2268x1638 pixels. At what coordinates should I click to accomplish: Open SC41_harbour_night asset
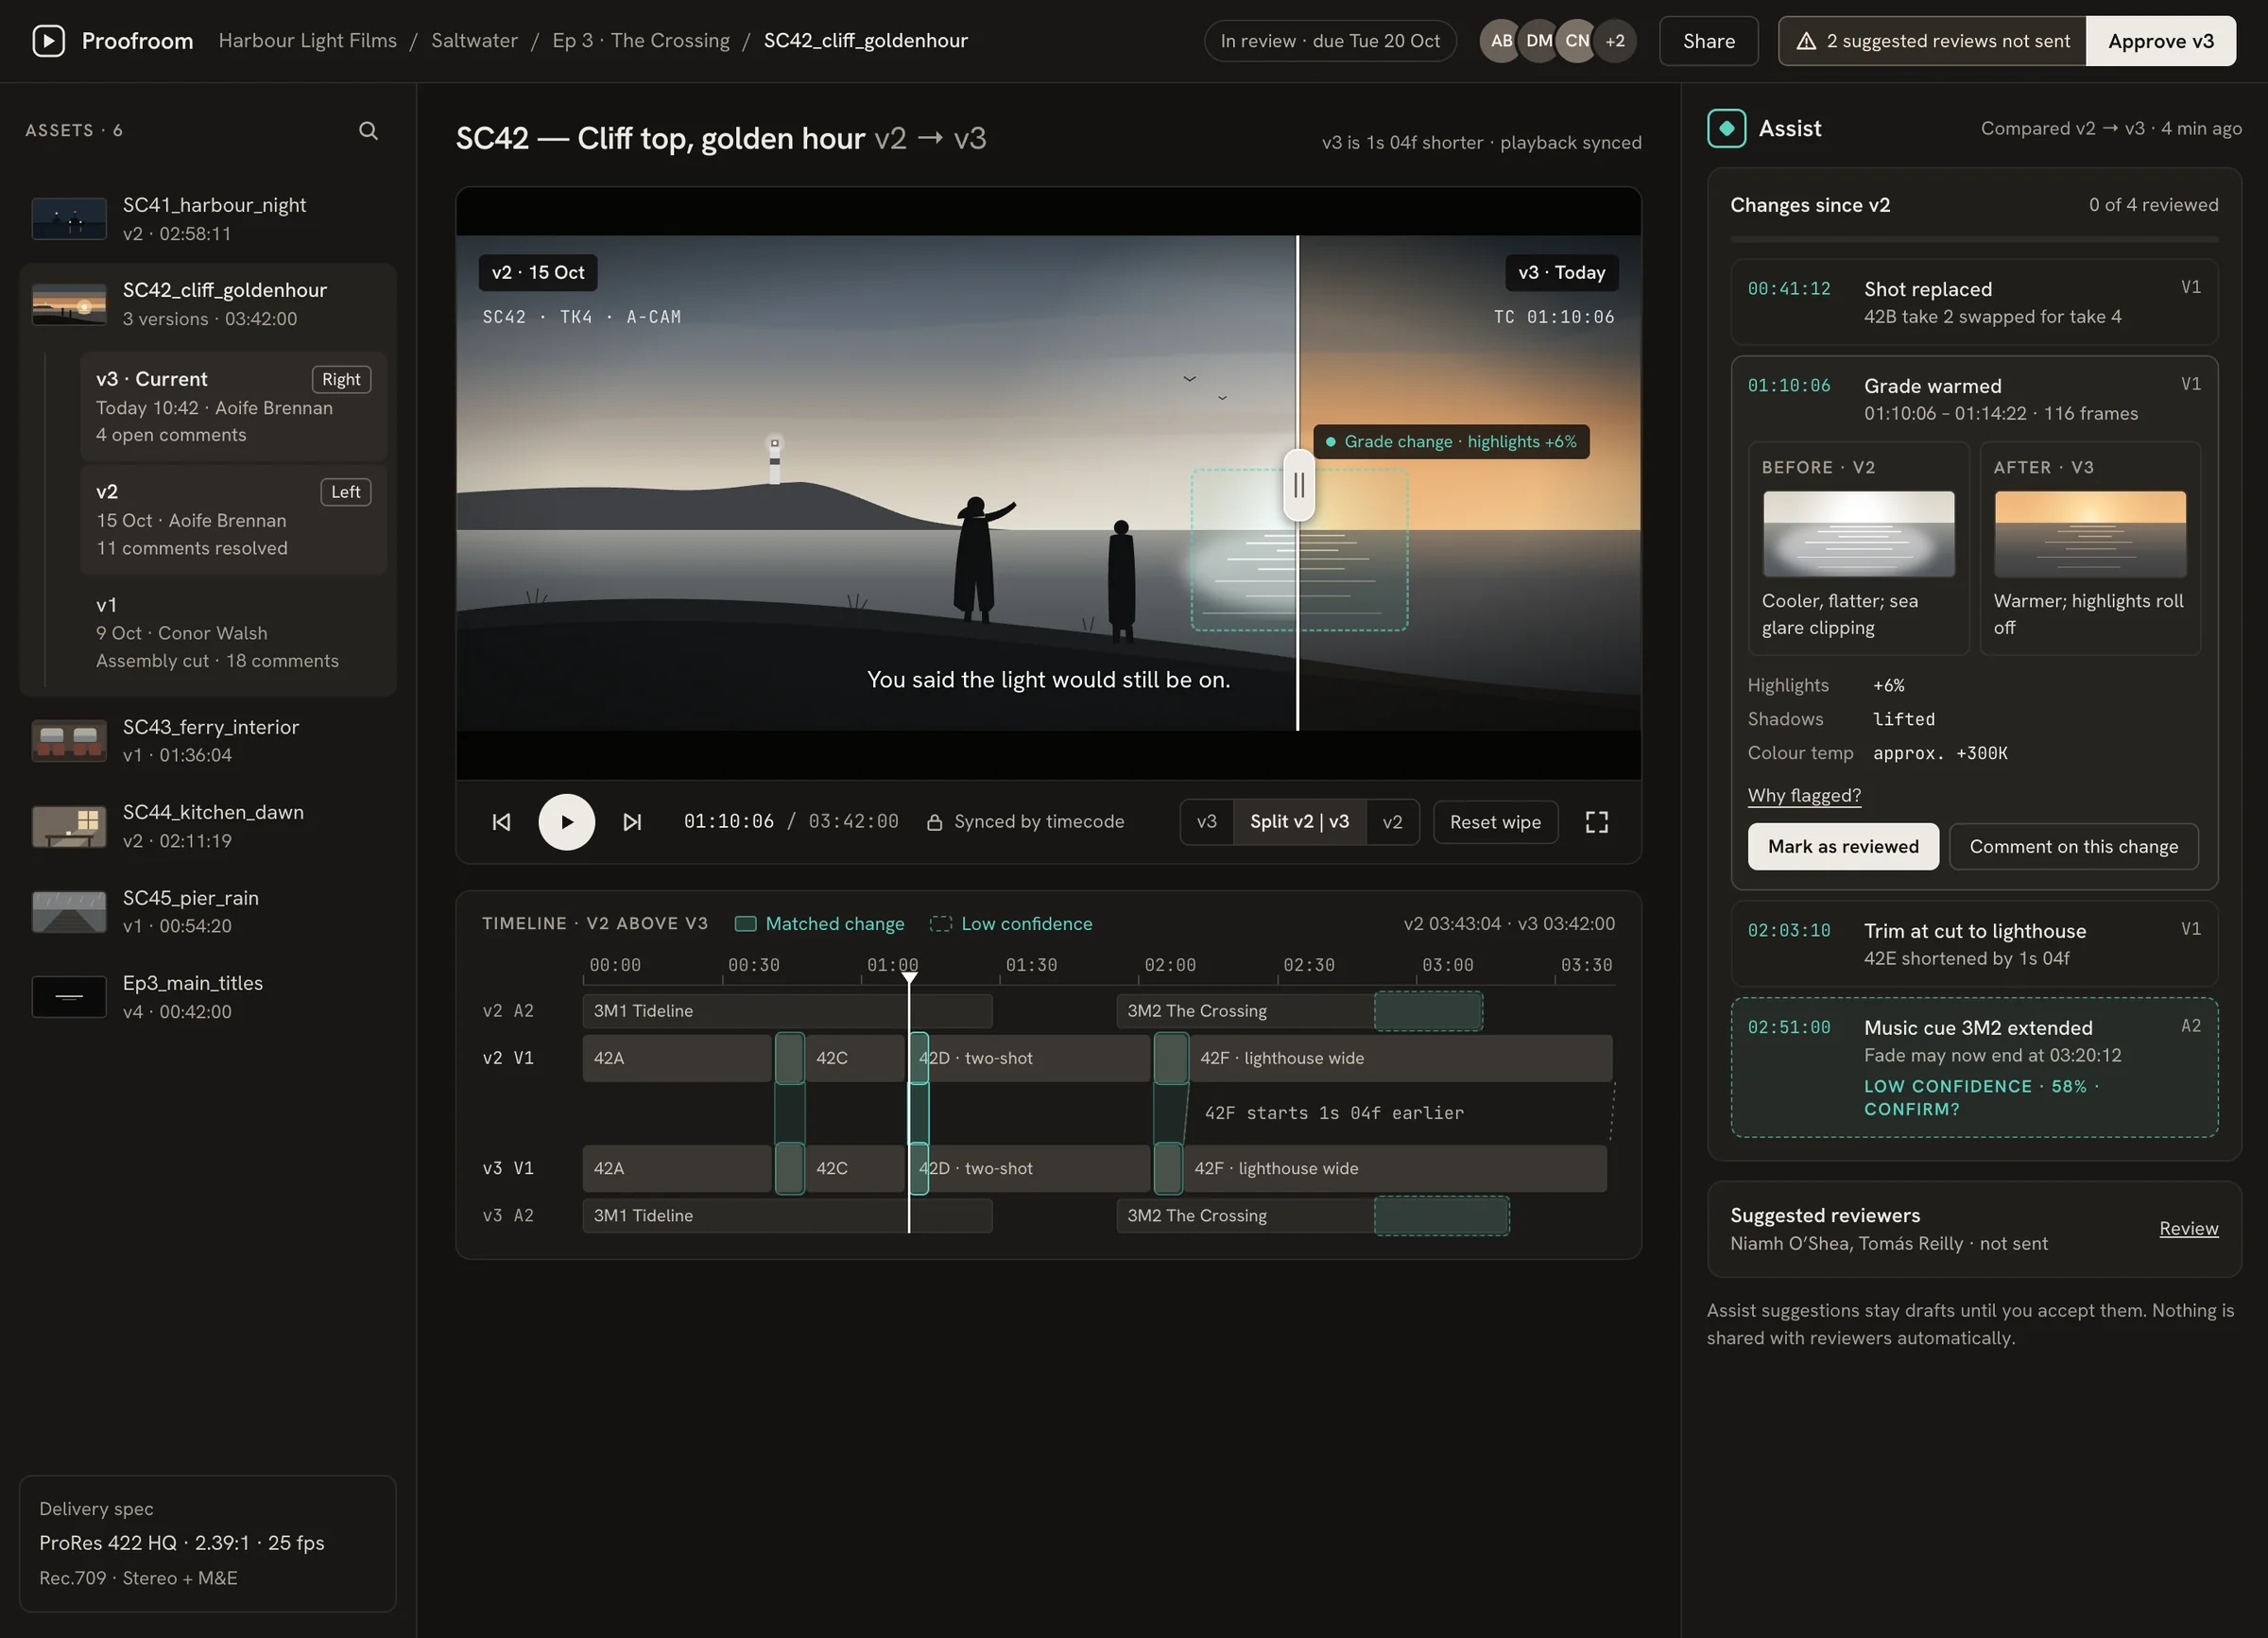208,219
